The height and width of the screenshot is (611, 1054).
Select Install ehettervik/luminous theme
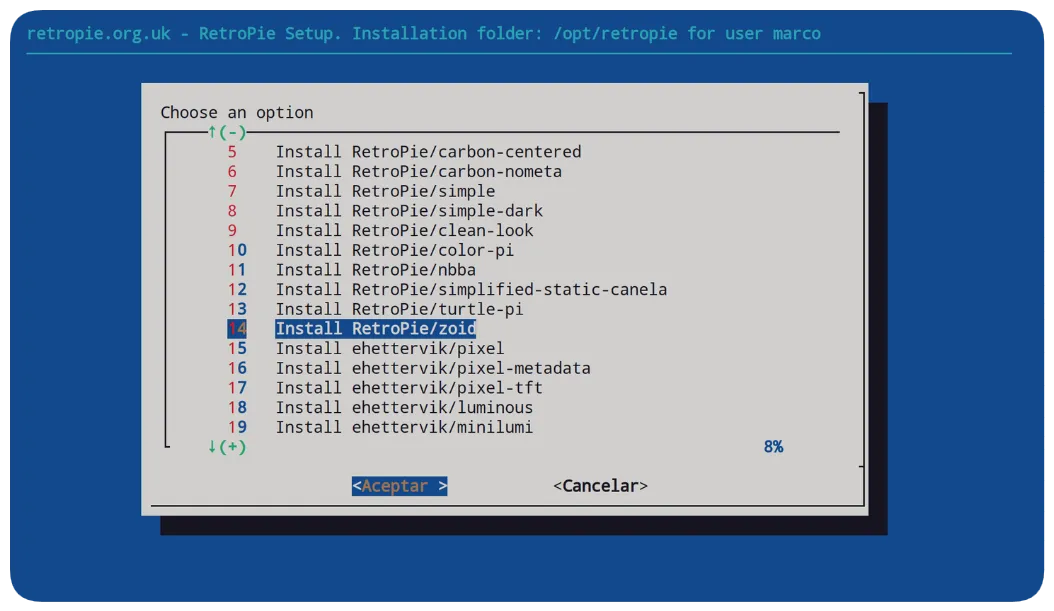tap(404, 407)
